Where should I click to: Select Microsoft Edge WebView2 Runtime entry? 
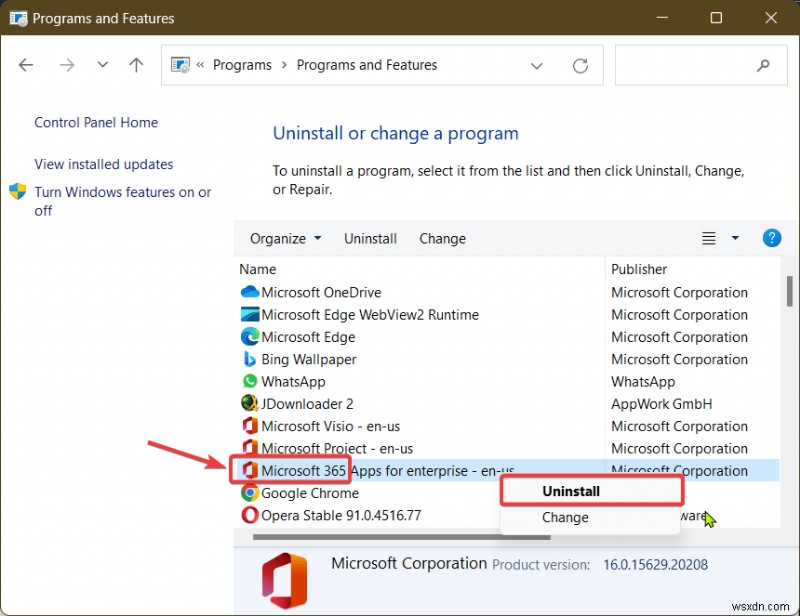click(x=370, y=315)
